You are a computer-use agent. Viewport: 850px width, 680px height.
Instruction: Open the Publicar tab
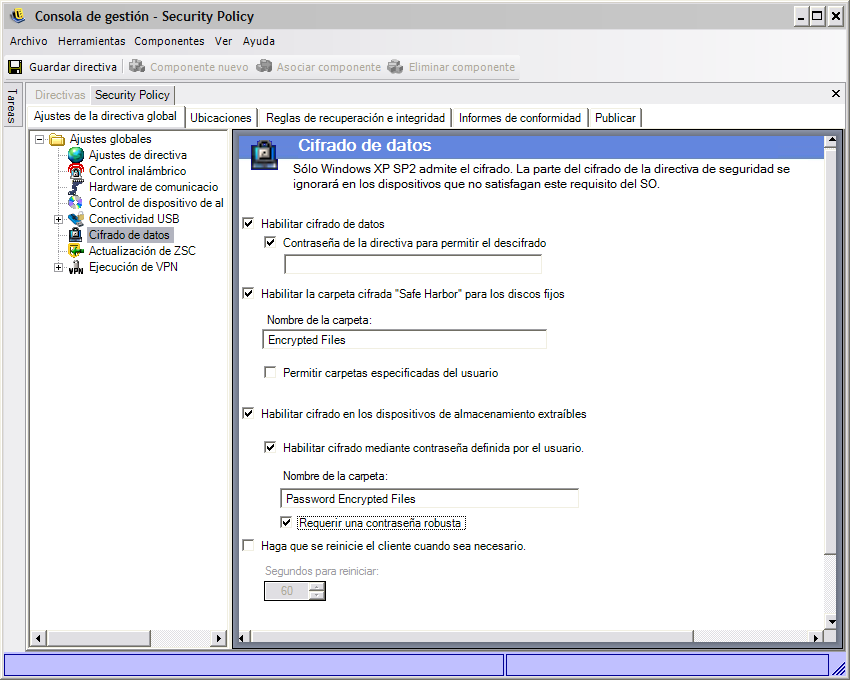615,118
